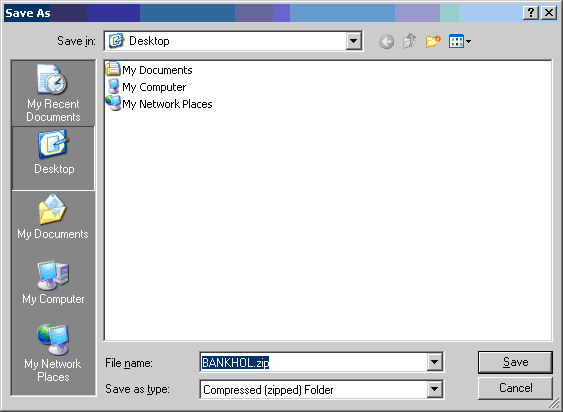Create a new folder
Viewport: 563px width, 412px height.
(433, 41)
